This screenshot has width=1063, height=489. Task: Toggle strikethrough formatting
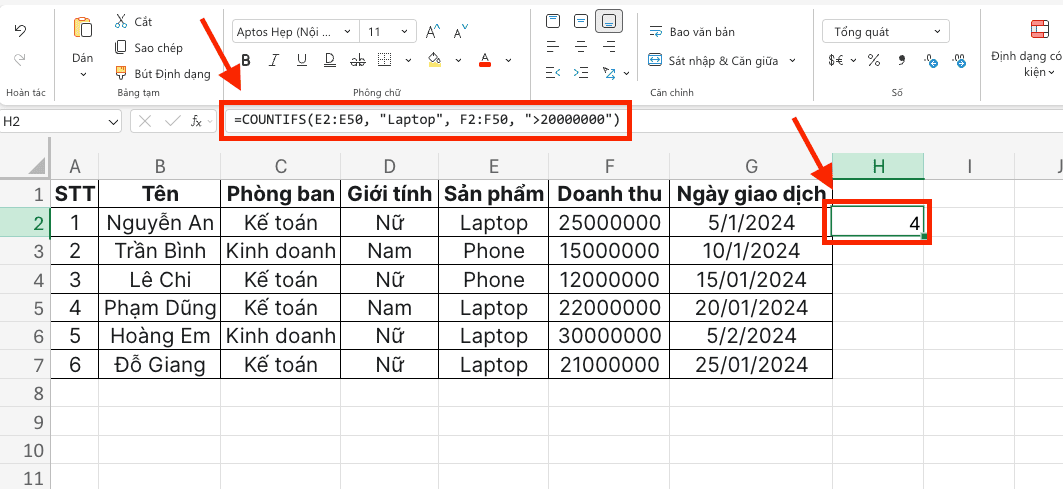tap(357, 60)
